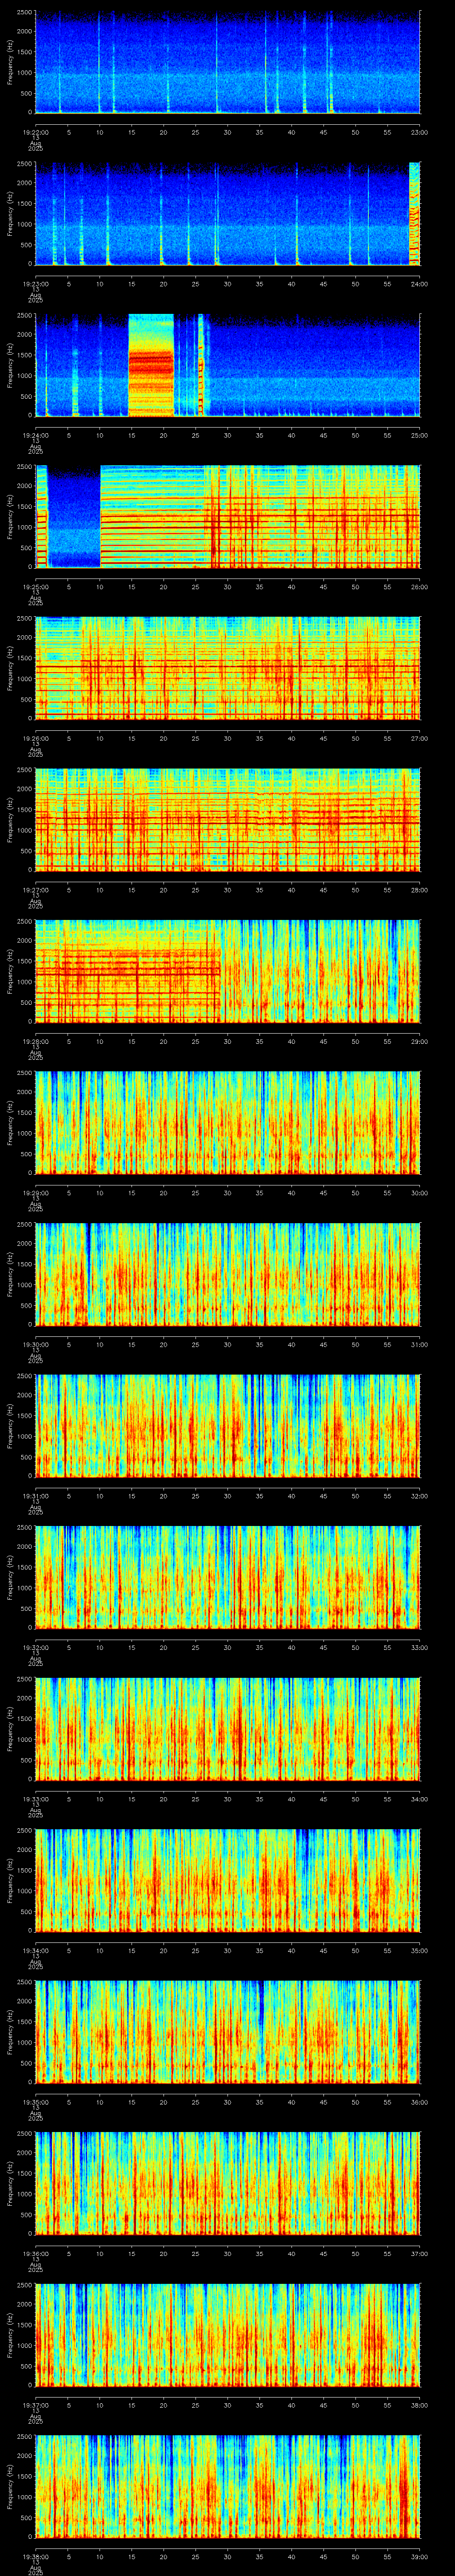Click the 24:00 end time label
Screen dimensions: 455x2576
point(419,284)
